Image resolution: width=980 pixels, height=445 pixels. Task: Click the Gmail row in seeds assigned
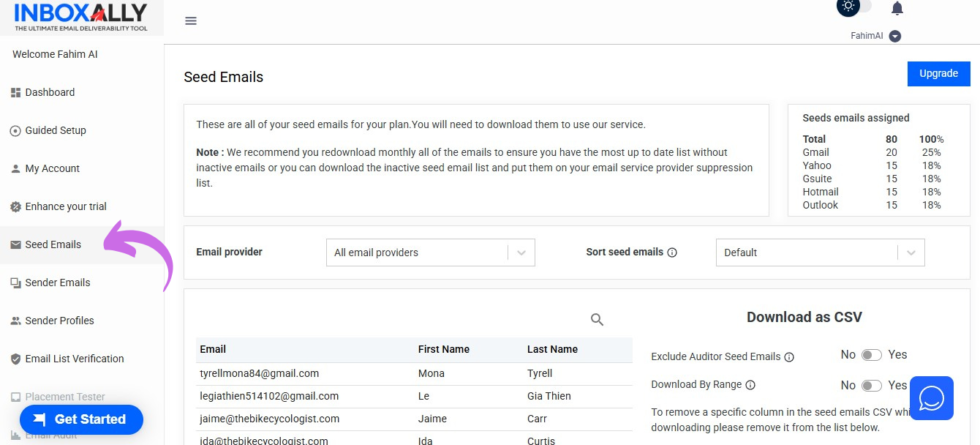[872, 152]
